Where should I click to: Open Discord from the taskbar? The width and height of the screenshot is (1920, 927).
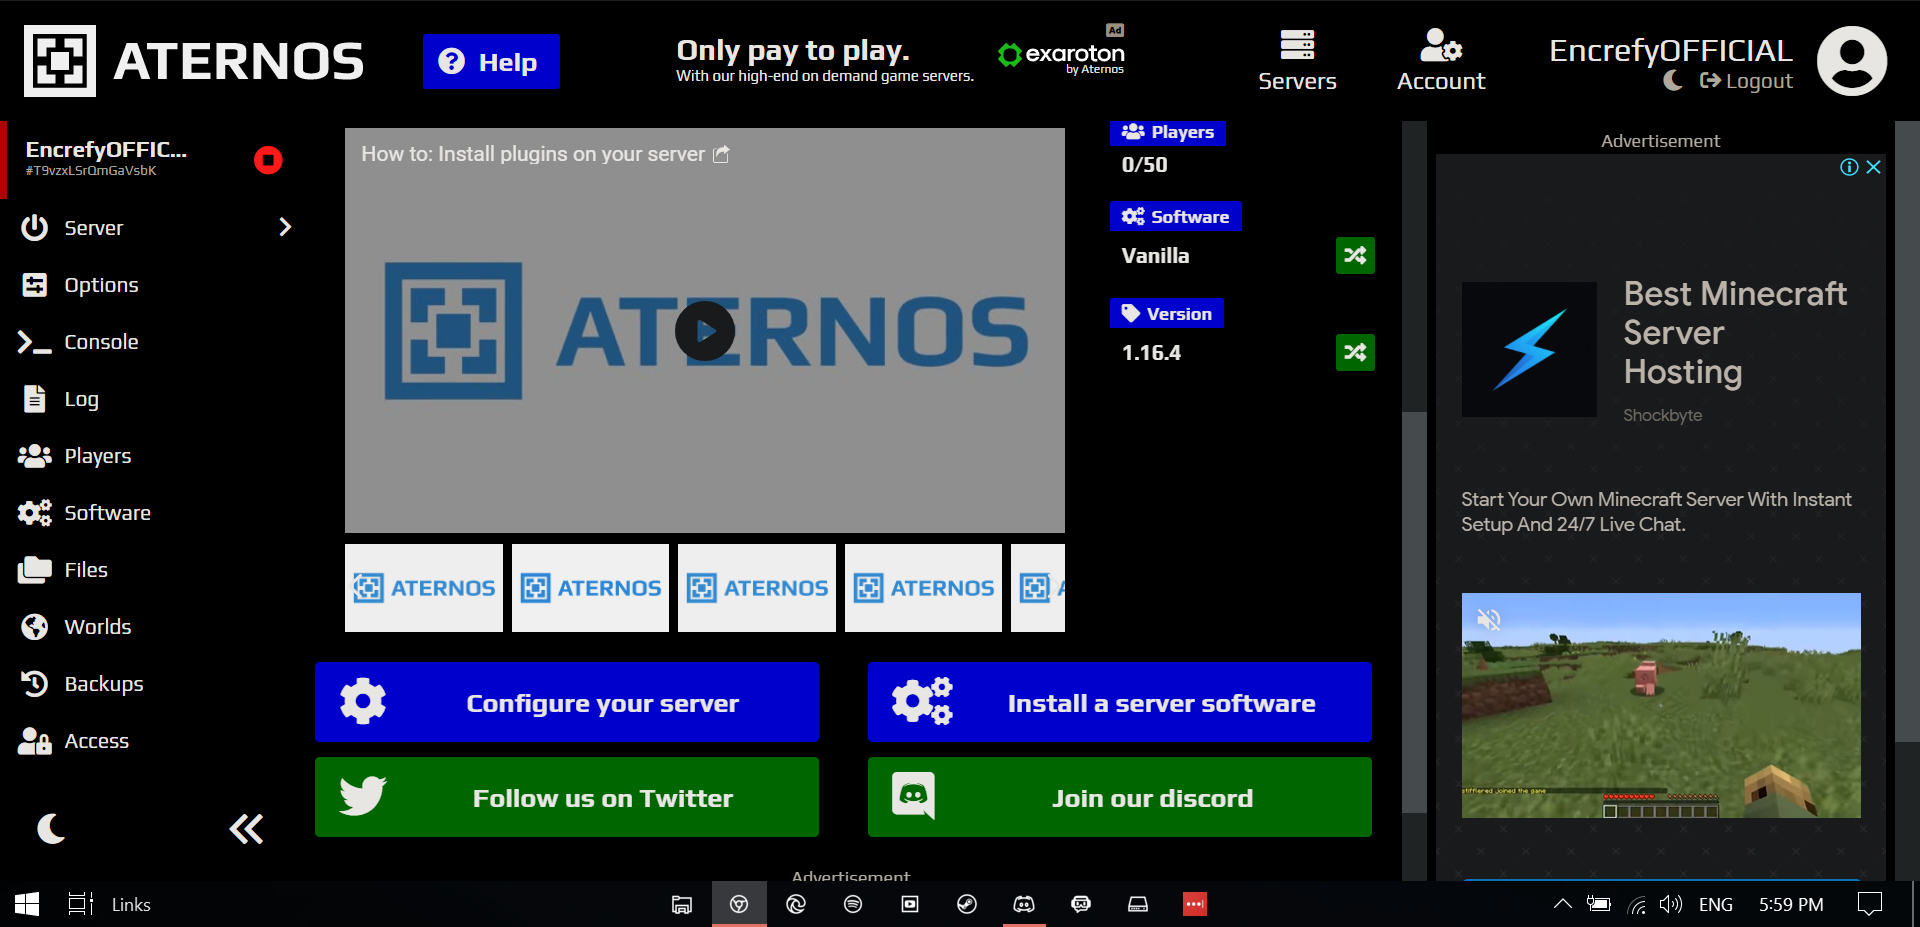[x=1024, y=904]
